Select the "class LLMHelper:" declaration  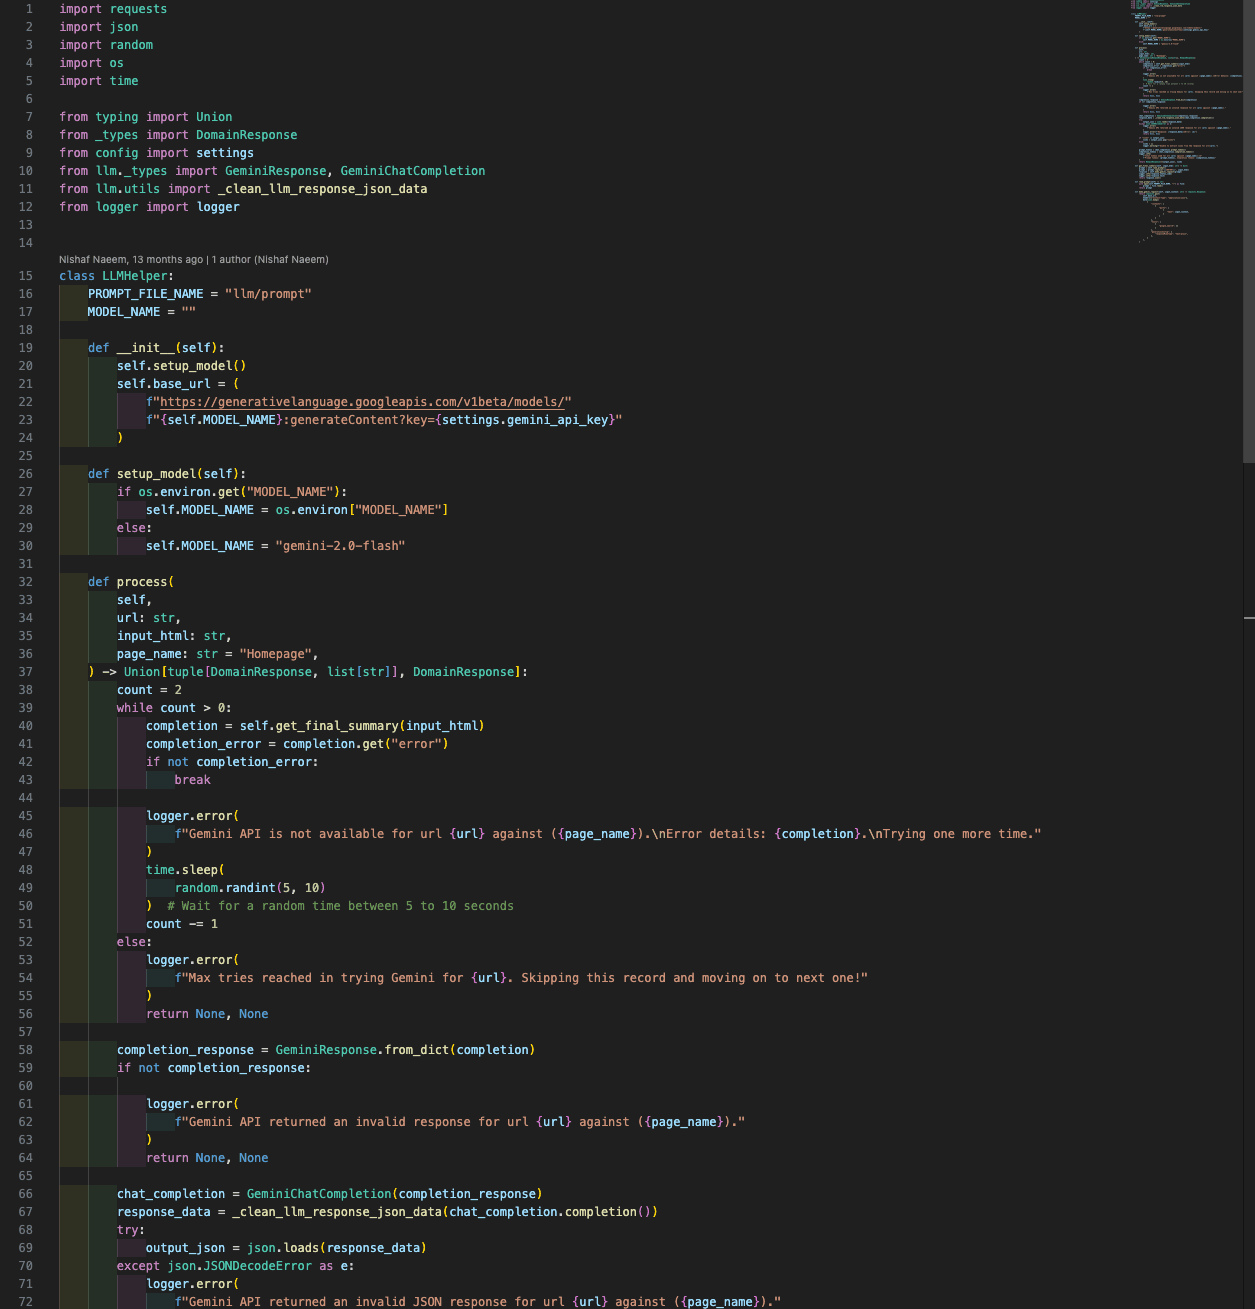(x=116, y=276)
